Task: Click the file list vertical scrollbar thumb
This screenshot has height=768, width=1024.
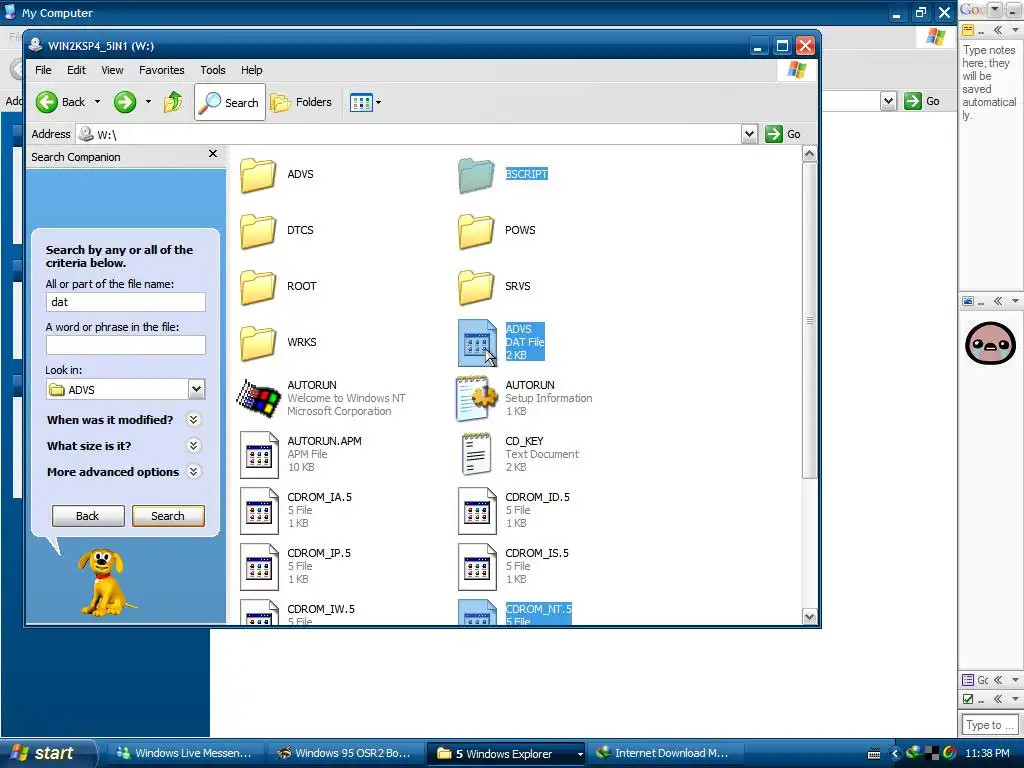Action: click(x=809, y=320)
